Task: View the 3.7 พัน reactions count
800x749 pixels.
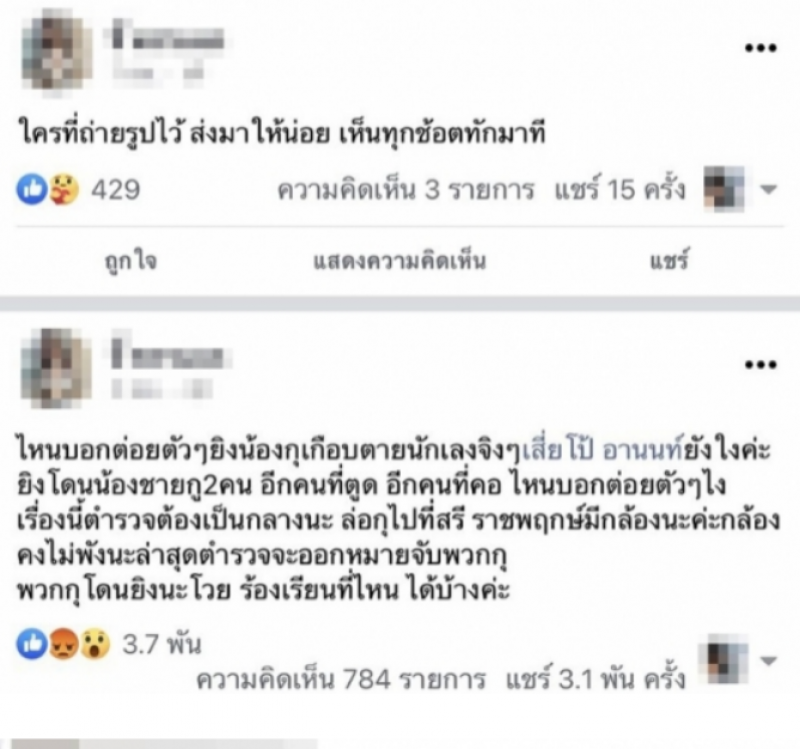Action: (162, 644)
